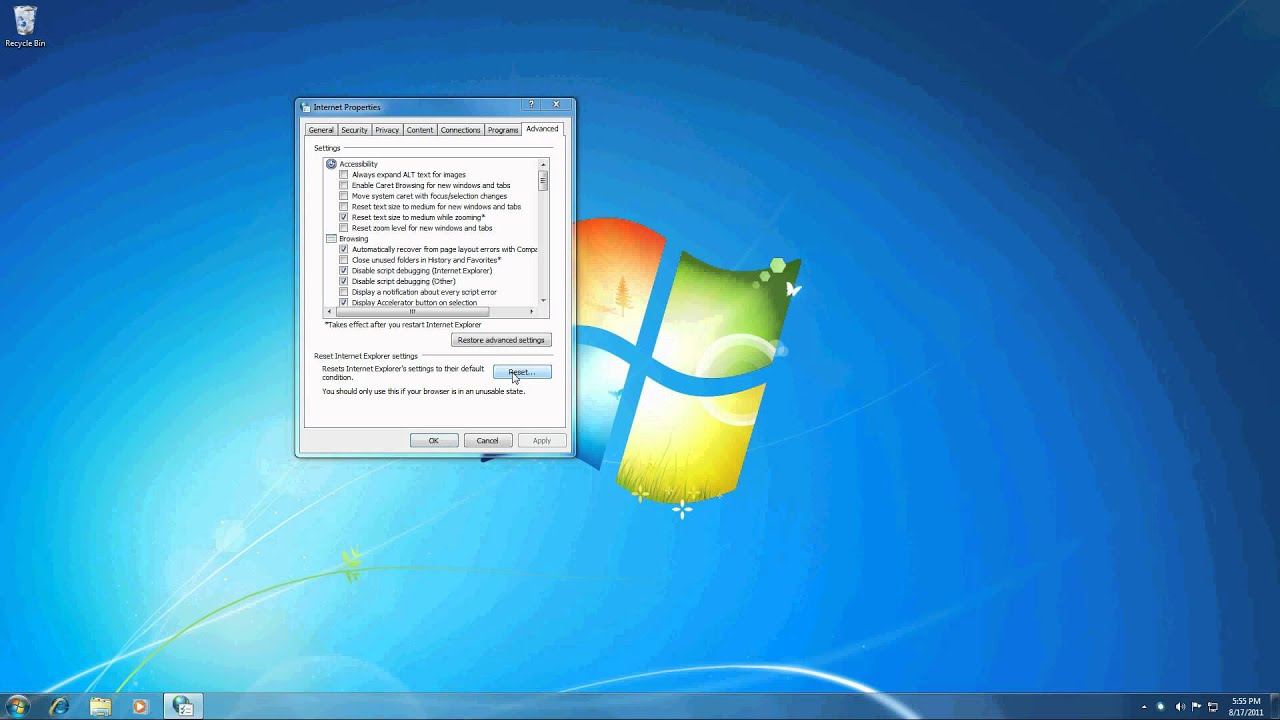
Task: Click the volume speaker tray icon
Action: coord(1179,707)
